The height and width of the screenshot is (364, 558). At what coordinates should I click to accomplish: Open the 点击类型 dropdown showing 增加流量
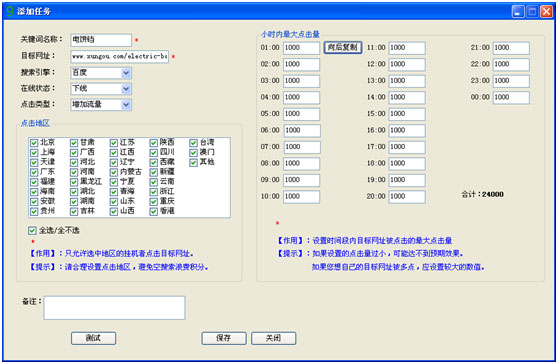coord(101,105)
